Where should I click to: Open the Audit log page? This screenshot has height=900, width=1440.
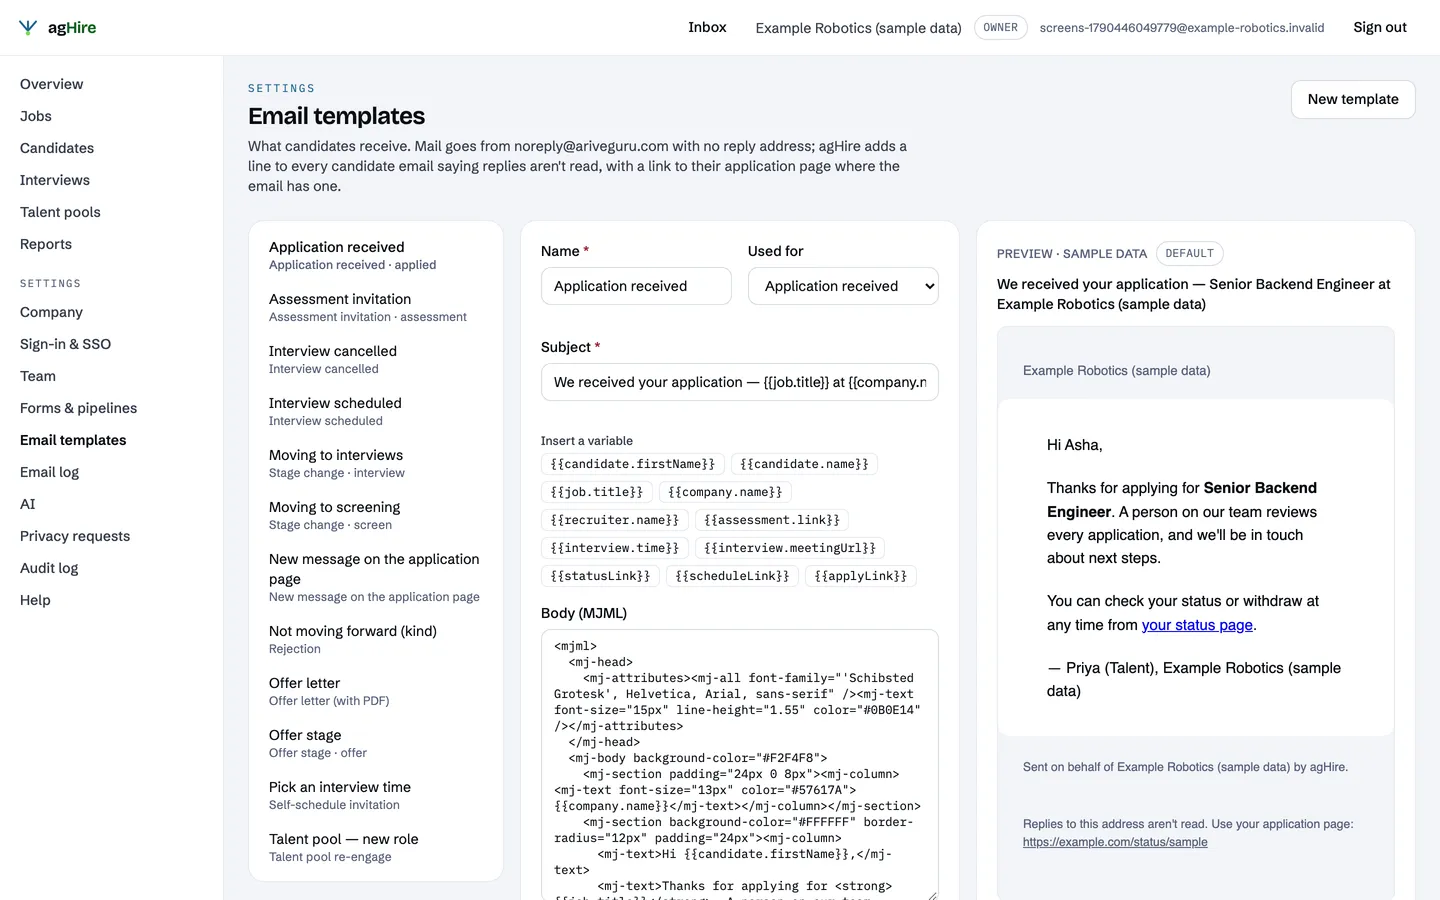pyautogui.click(x=49, y=568)
